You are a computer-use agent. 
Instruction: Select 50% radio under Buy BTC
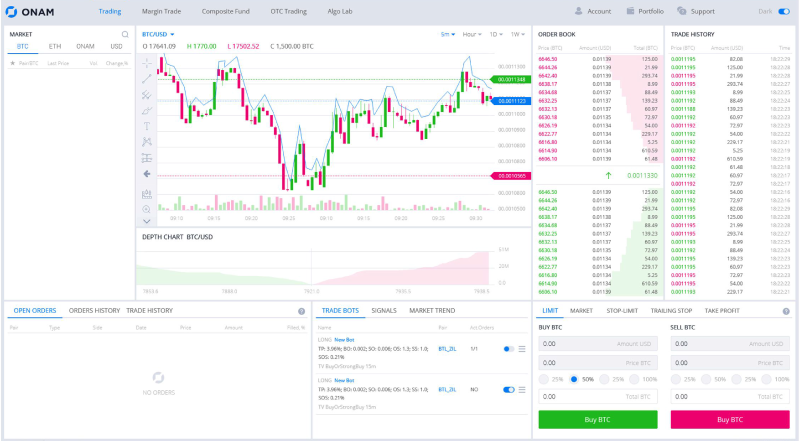574,379
